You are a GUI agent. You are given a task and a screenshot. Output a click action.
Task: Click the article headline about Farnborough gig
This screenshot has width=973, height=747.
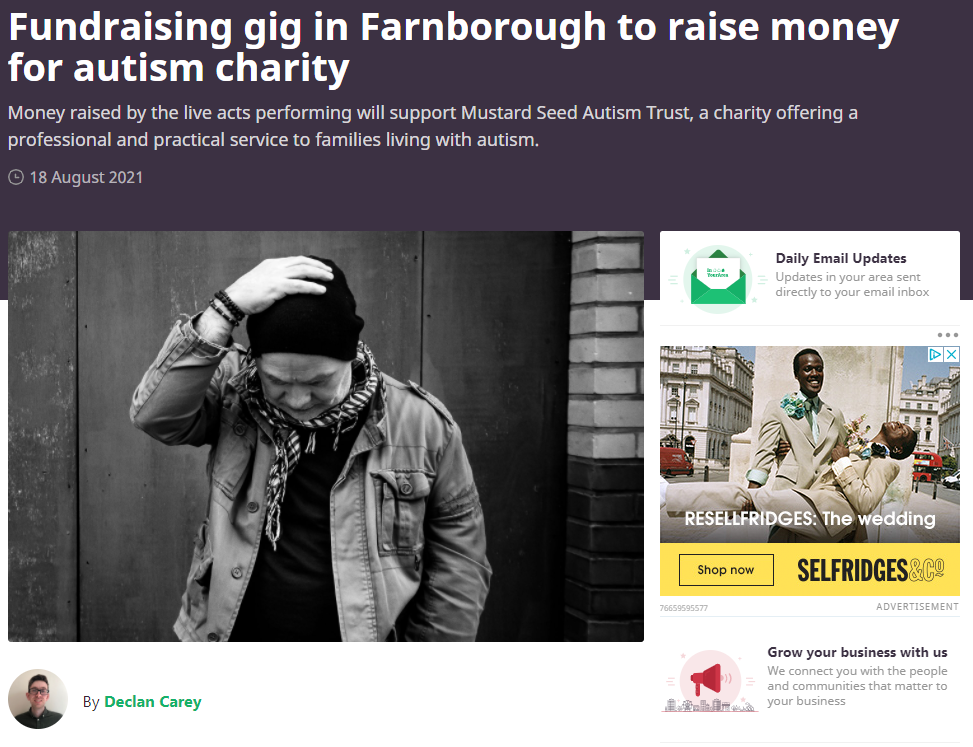pyautogui.click(x=453, y=47)
